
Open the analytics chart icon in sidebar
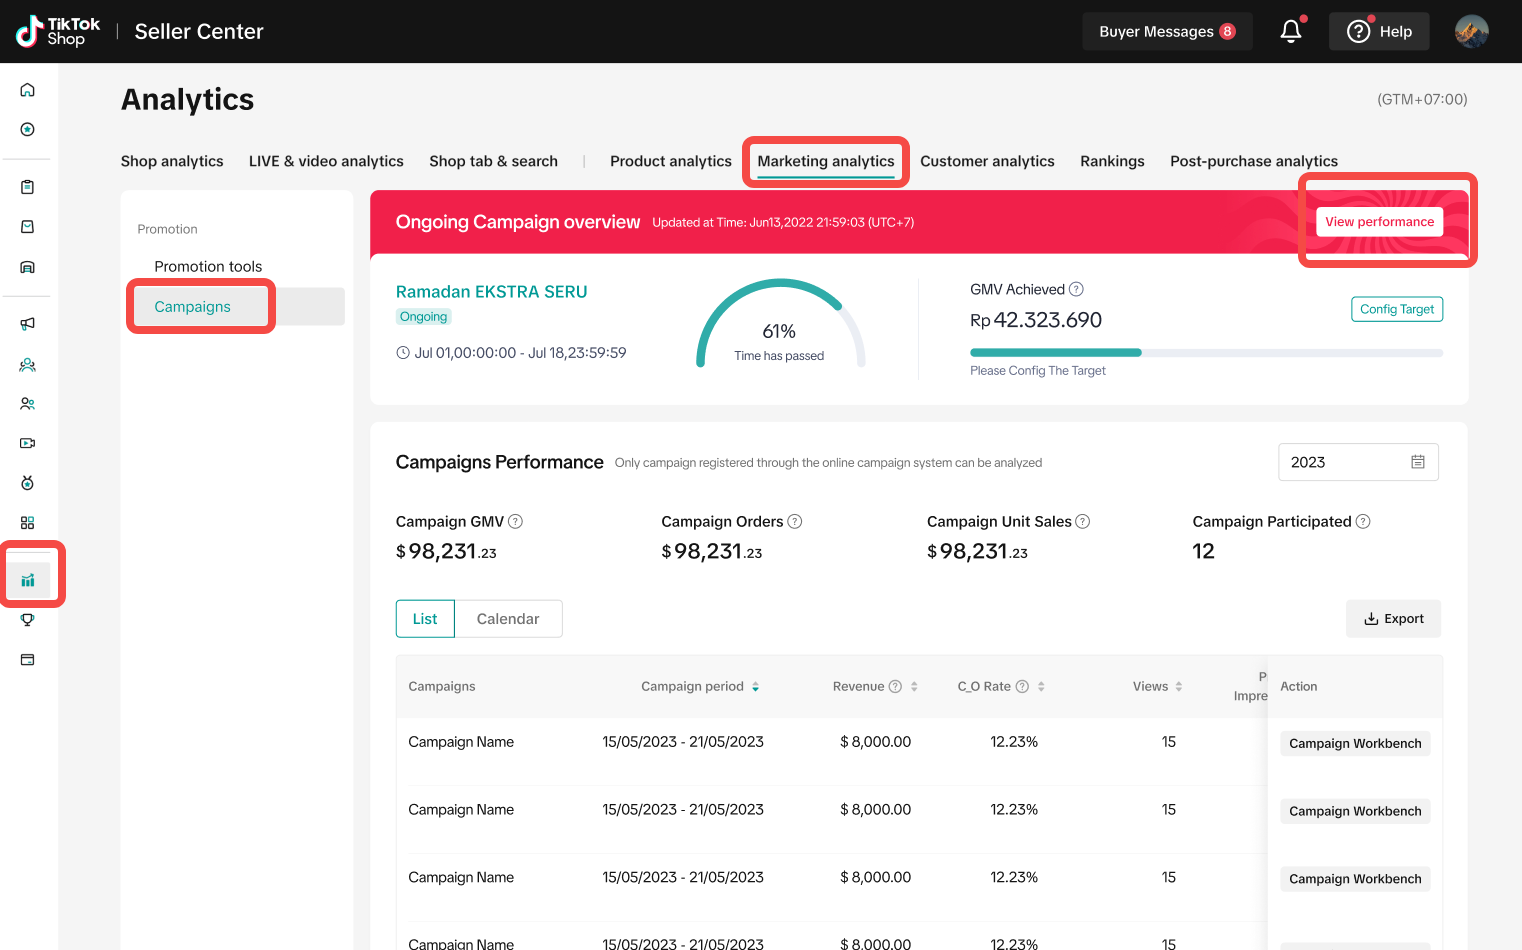tap(28, 580)
